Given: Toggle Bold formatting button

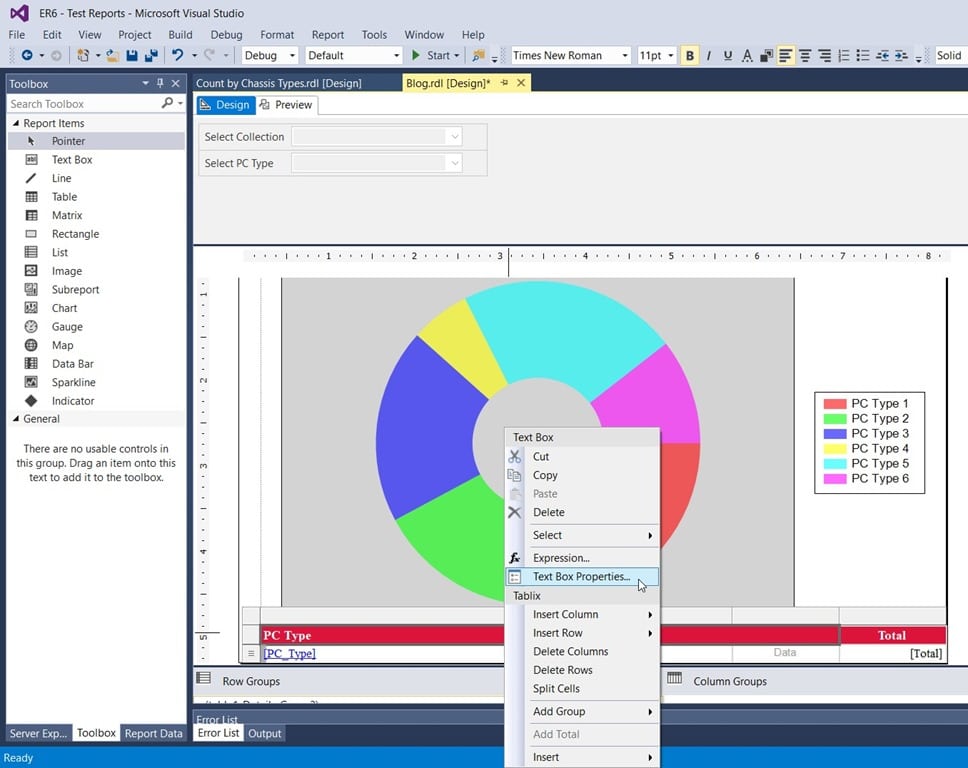Looking at the screenshot, I should (x=690, y=56).
